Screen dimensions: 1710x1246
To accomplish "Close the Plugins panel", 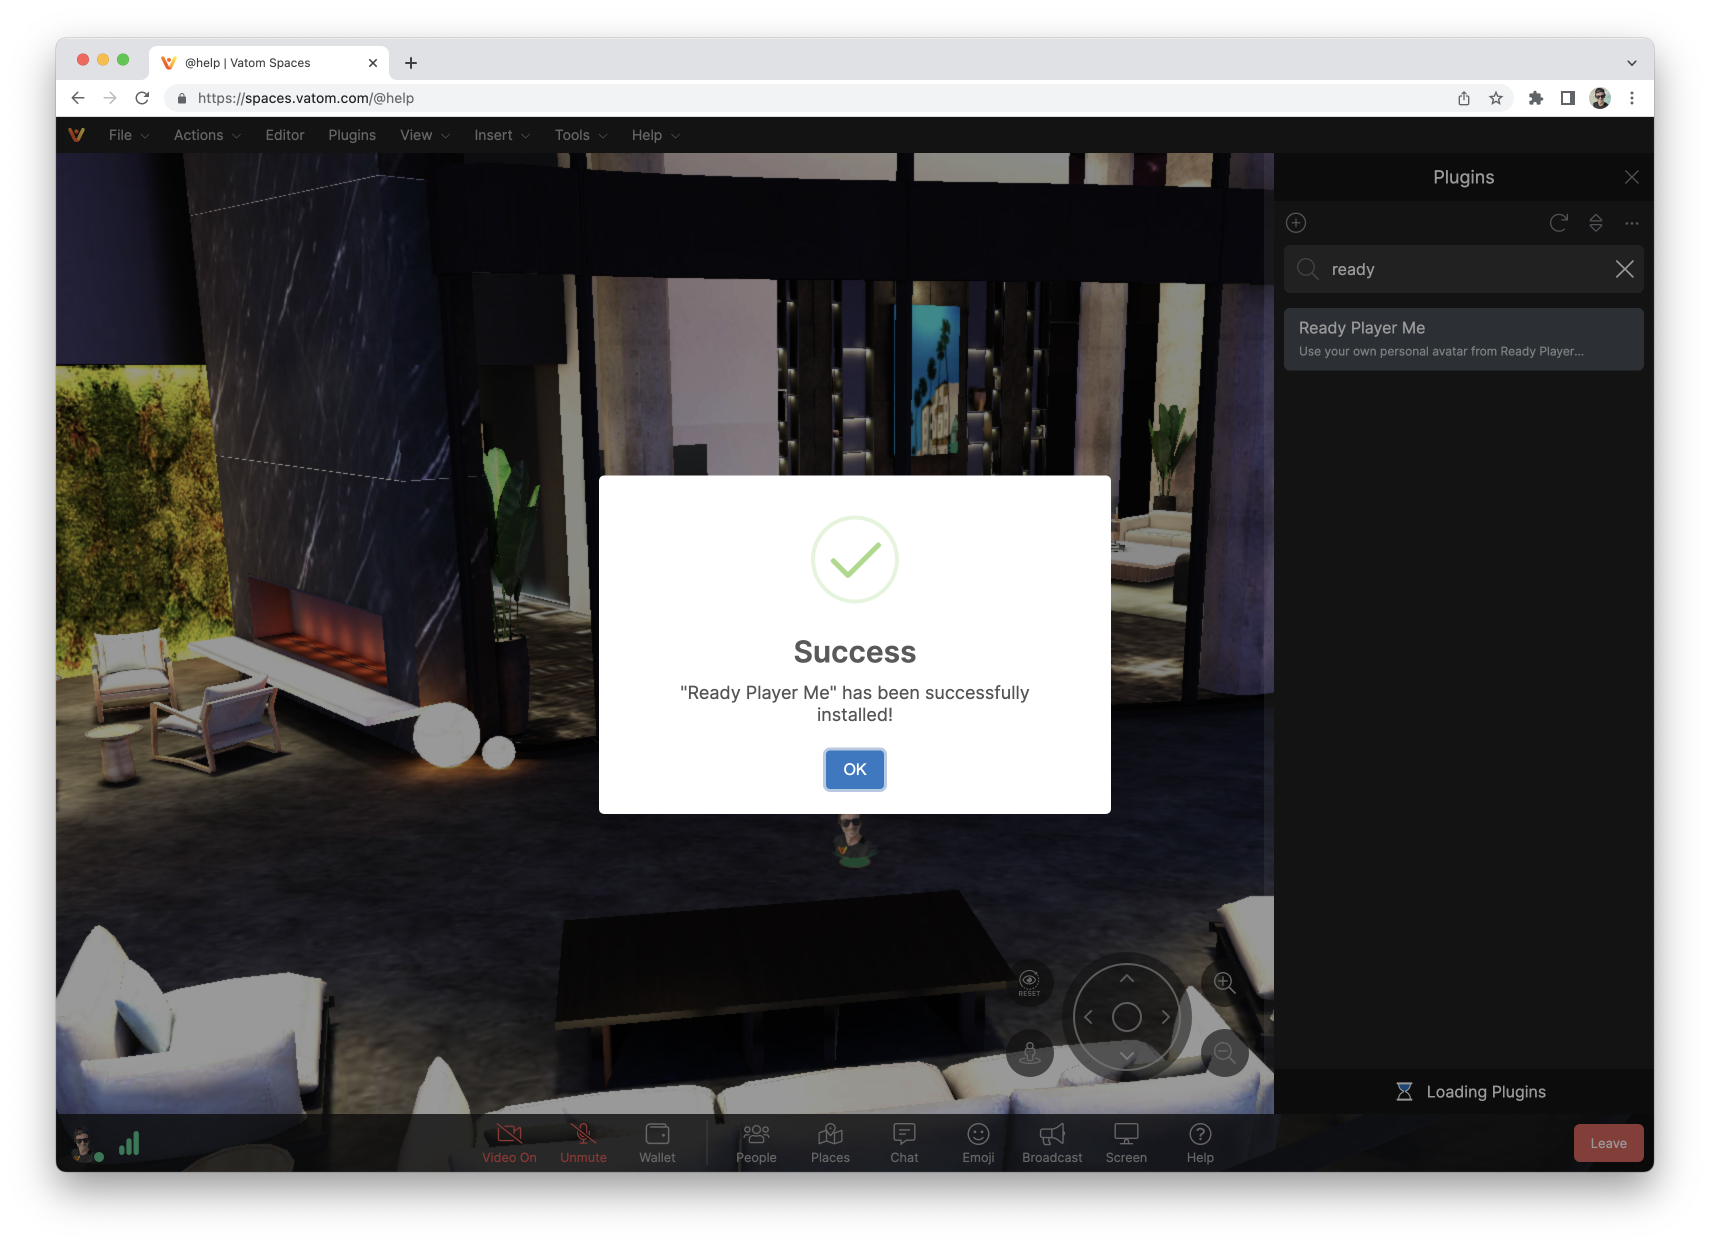I will 1631,177.
